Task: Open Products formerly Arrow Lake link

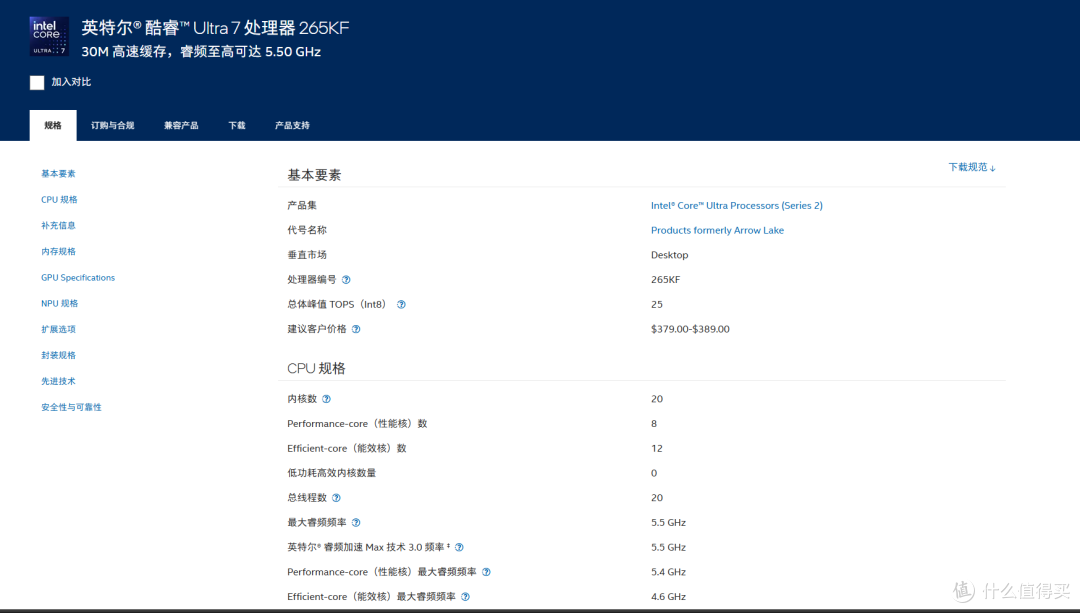Action: 717,230
